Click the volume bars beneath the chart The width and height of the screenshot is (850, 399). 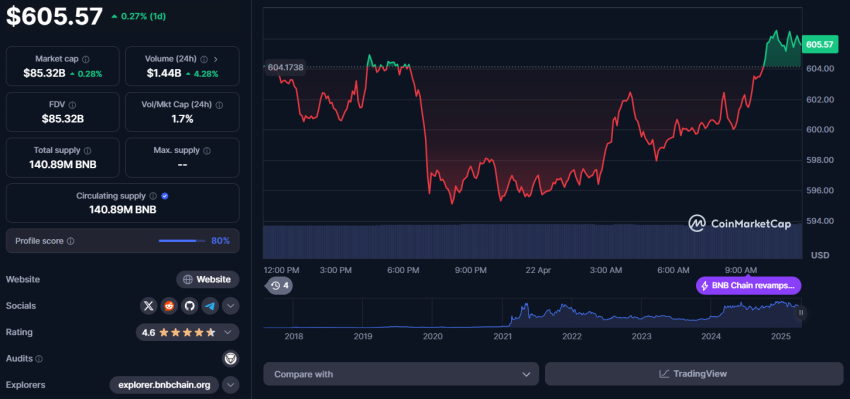click(x=532, y=241)
